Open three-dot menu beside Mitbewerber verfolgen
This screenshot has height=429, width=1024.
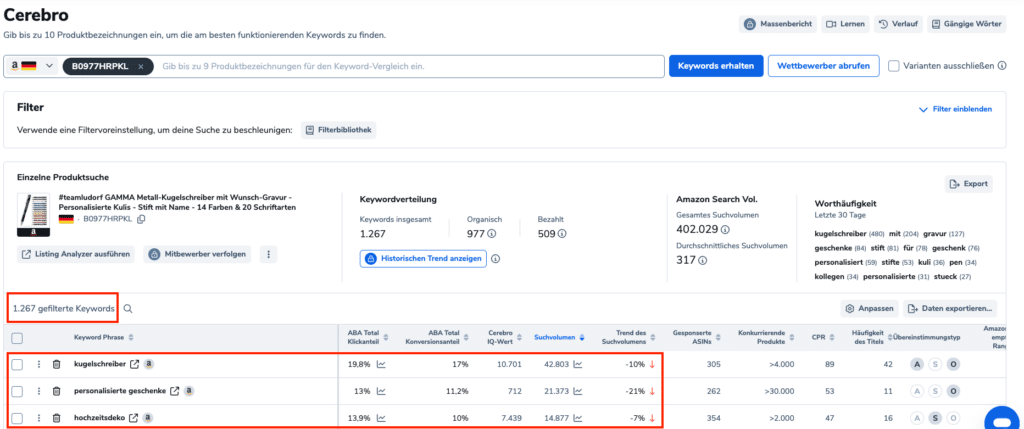268,255
